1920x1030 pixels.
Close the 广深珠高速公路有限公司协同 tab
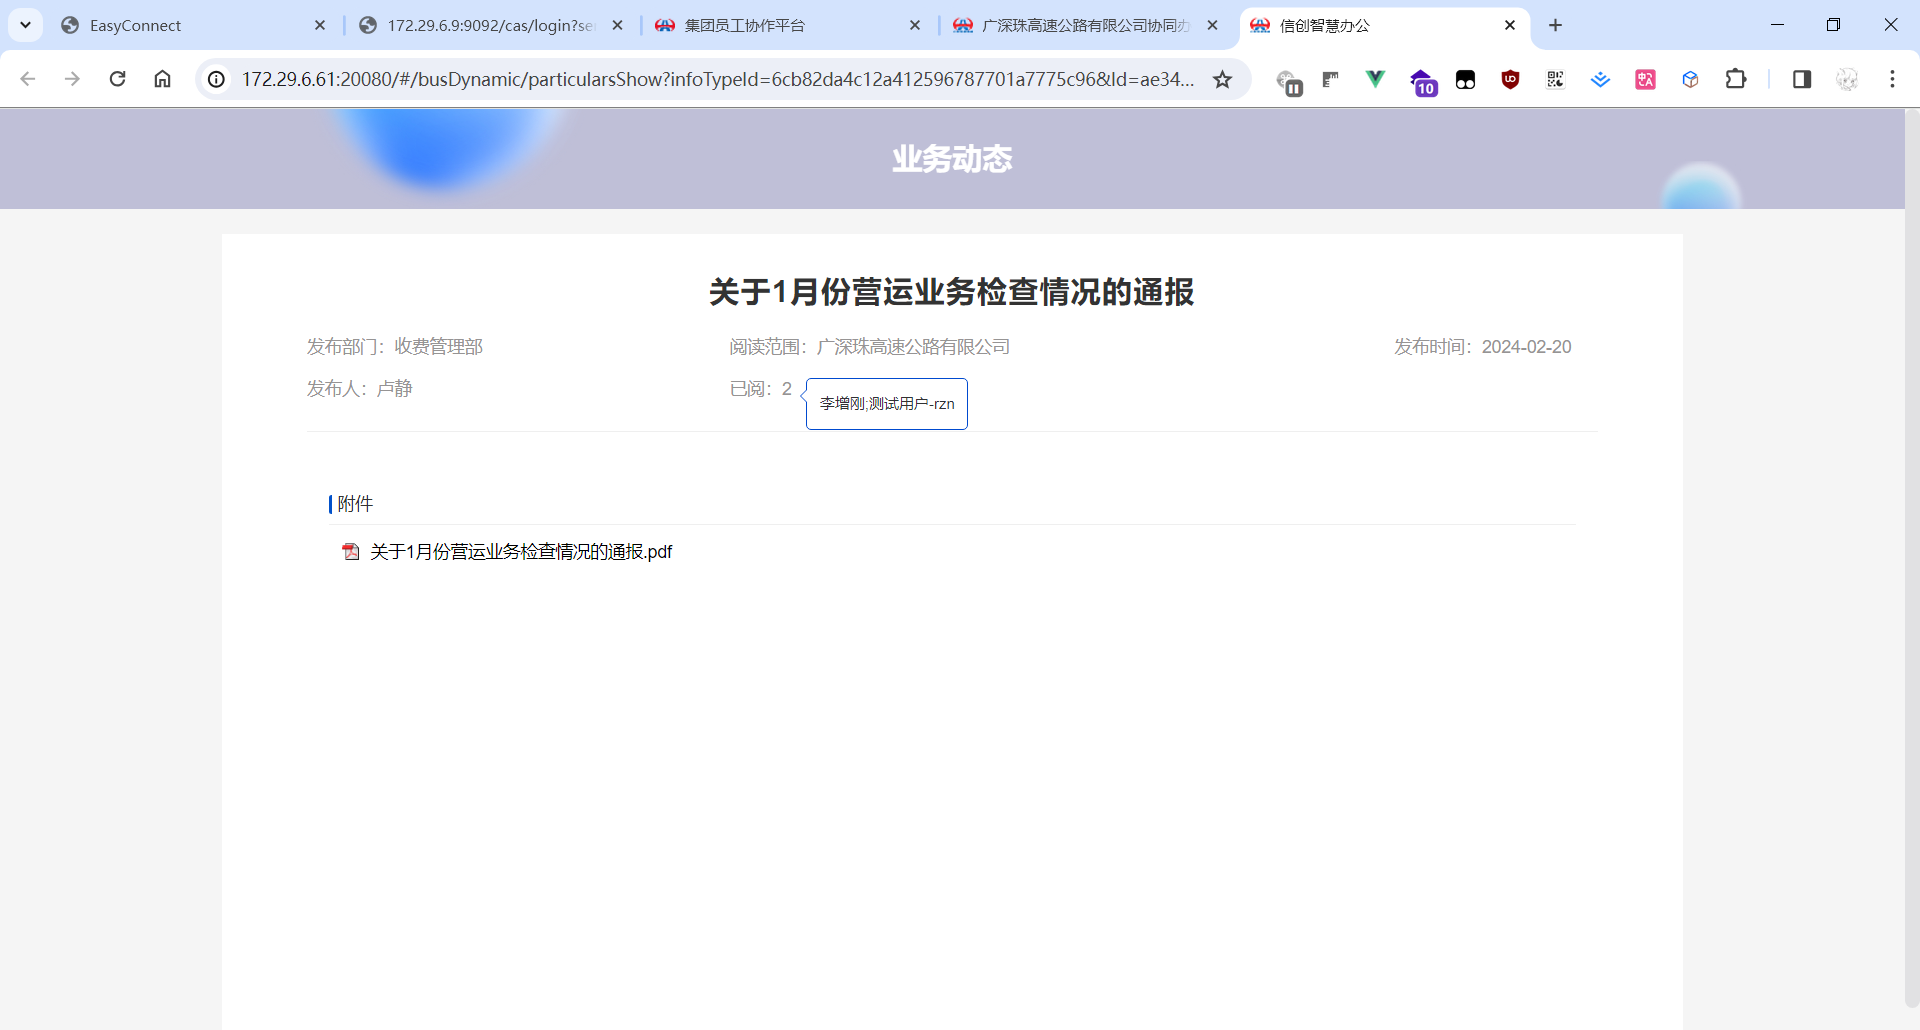[x=1213, y=26]
